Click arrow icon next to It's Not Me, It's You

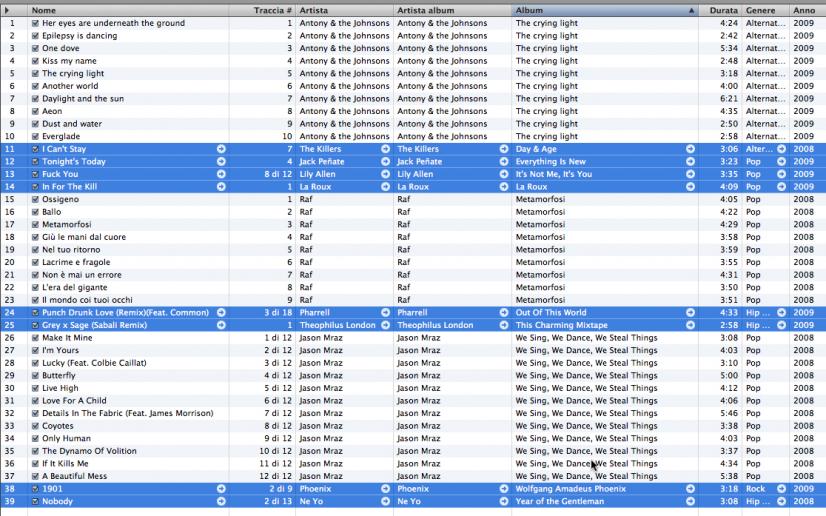pyautogui.click(x=690, y=174)
